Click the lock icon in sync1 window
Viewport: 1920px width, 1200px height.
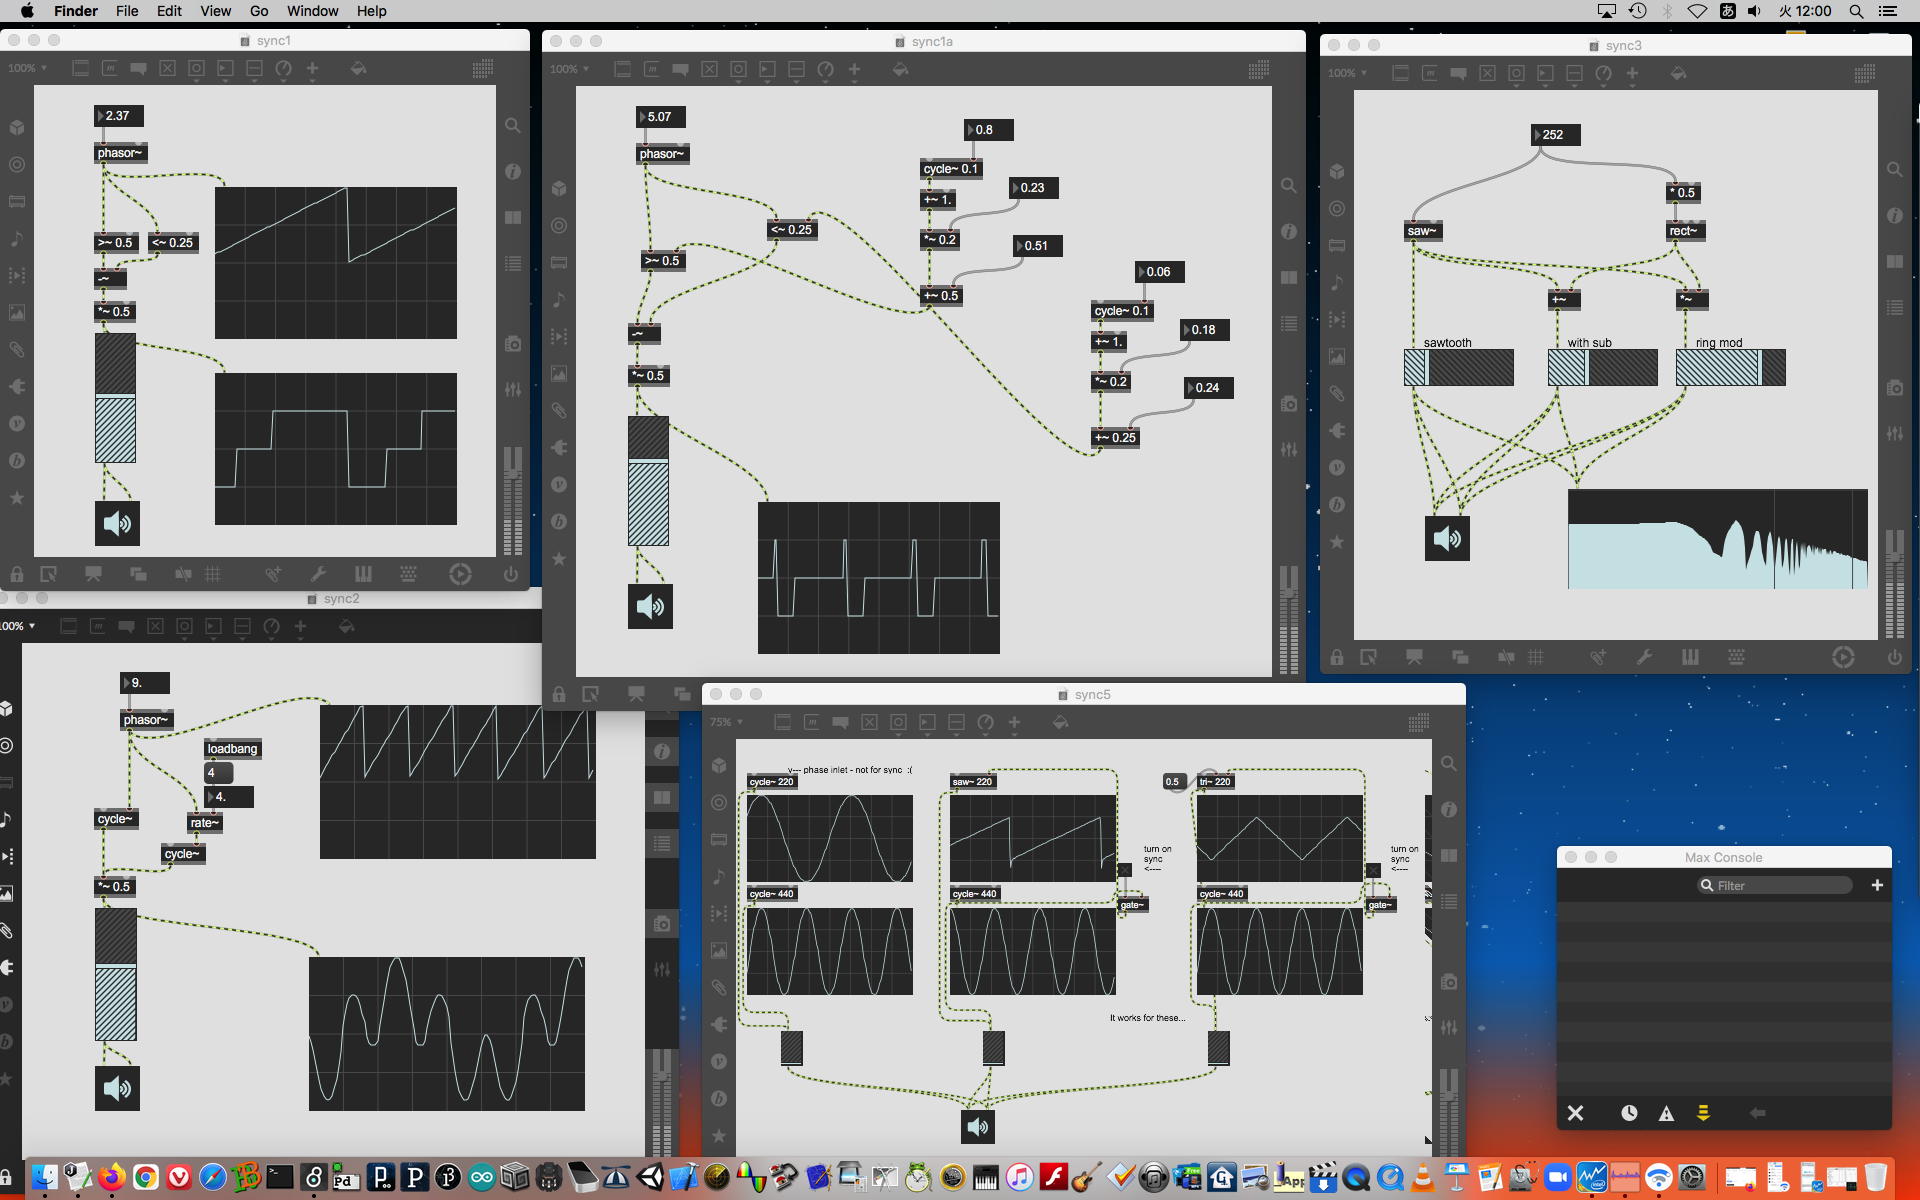[17, 574]
